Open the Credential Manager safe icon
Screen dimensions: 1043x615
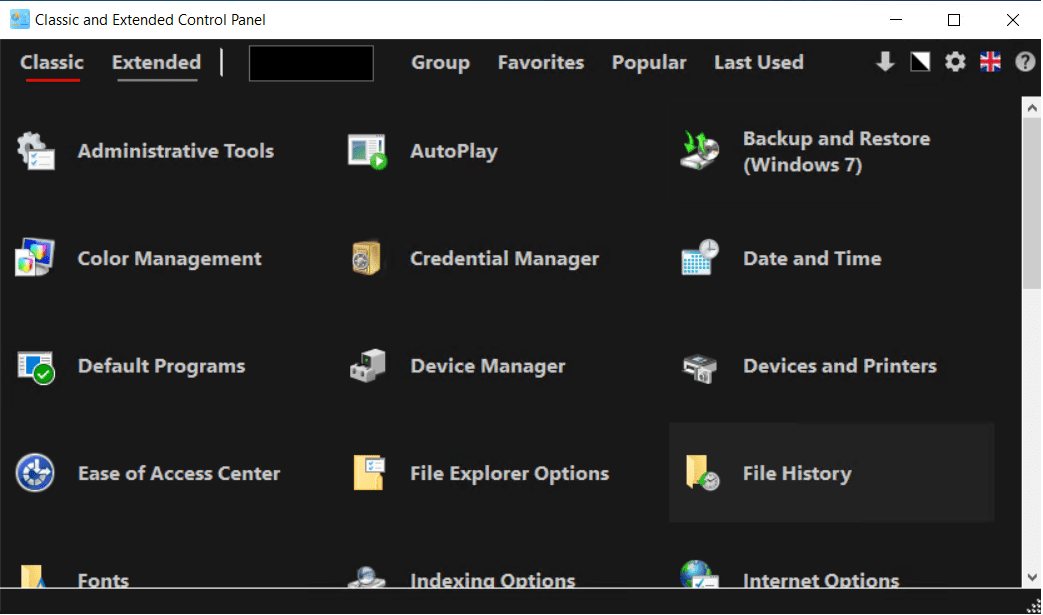(367, 259)
